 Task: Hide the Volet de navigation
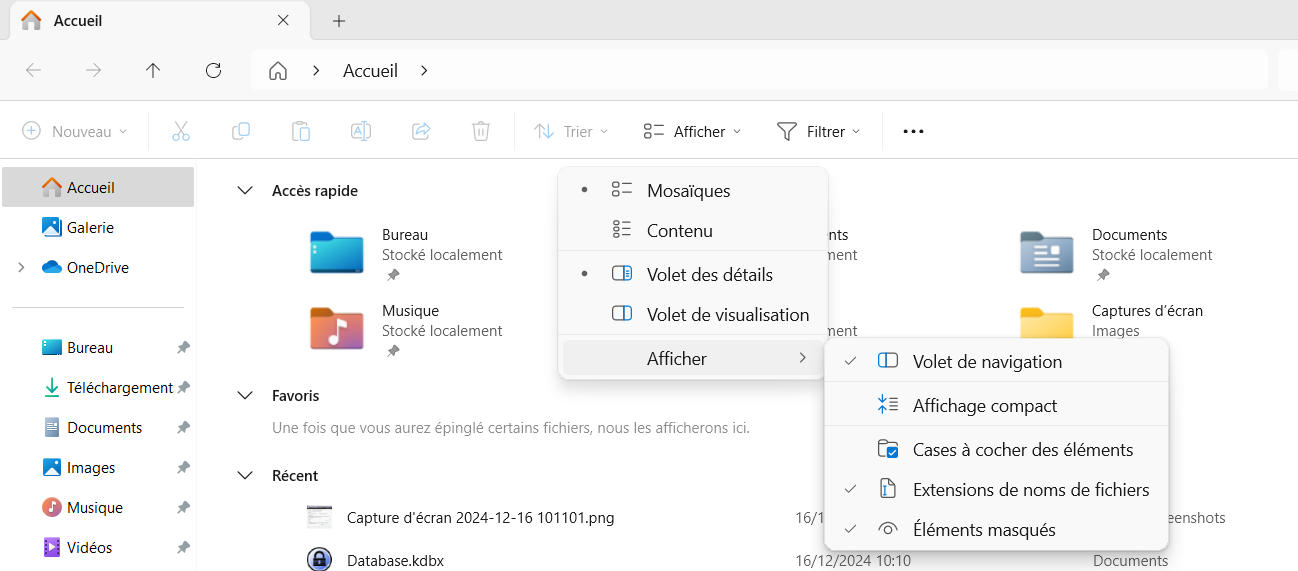[986, 362]
